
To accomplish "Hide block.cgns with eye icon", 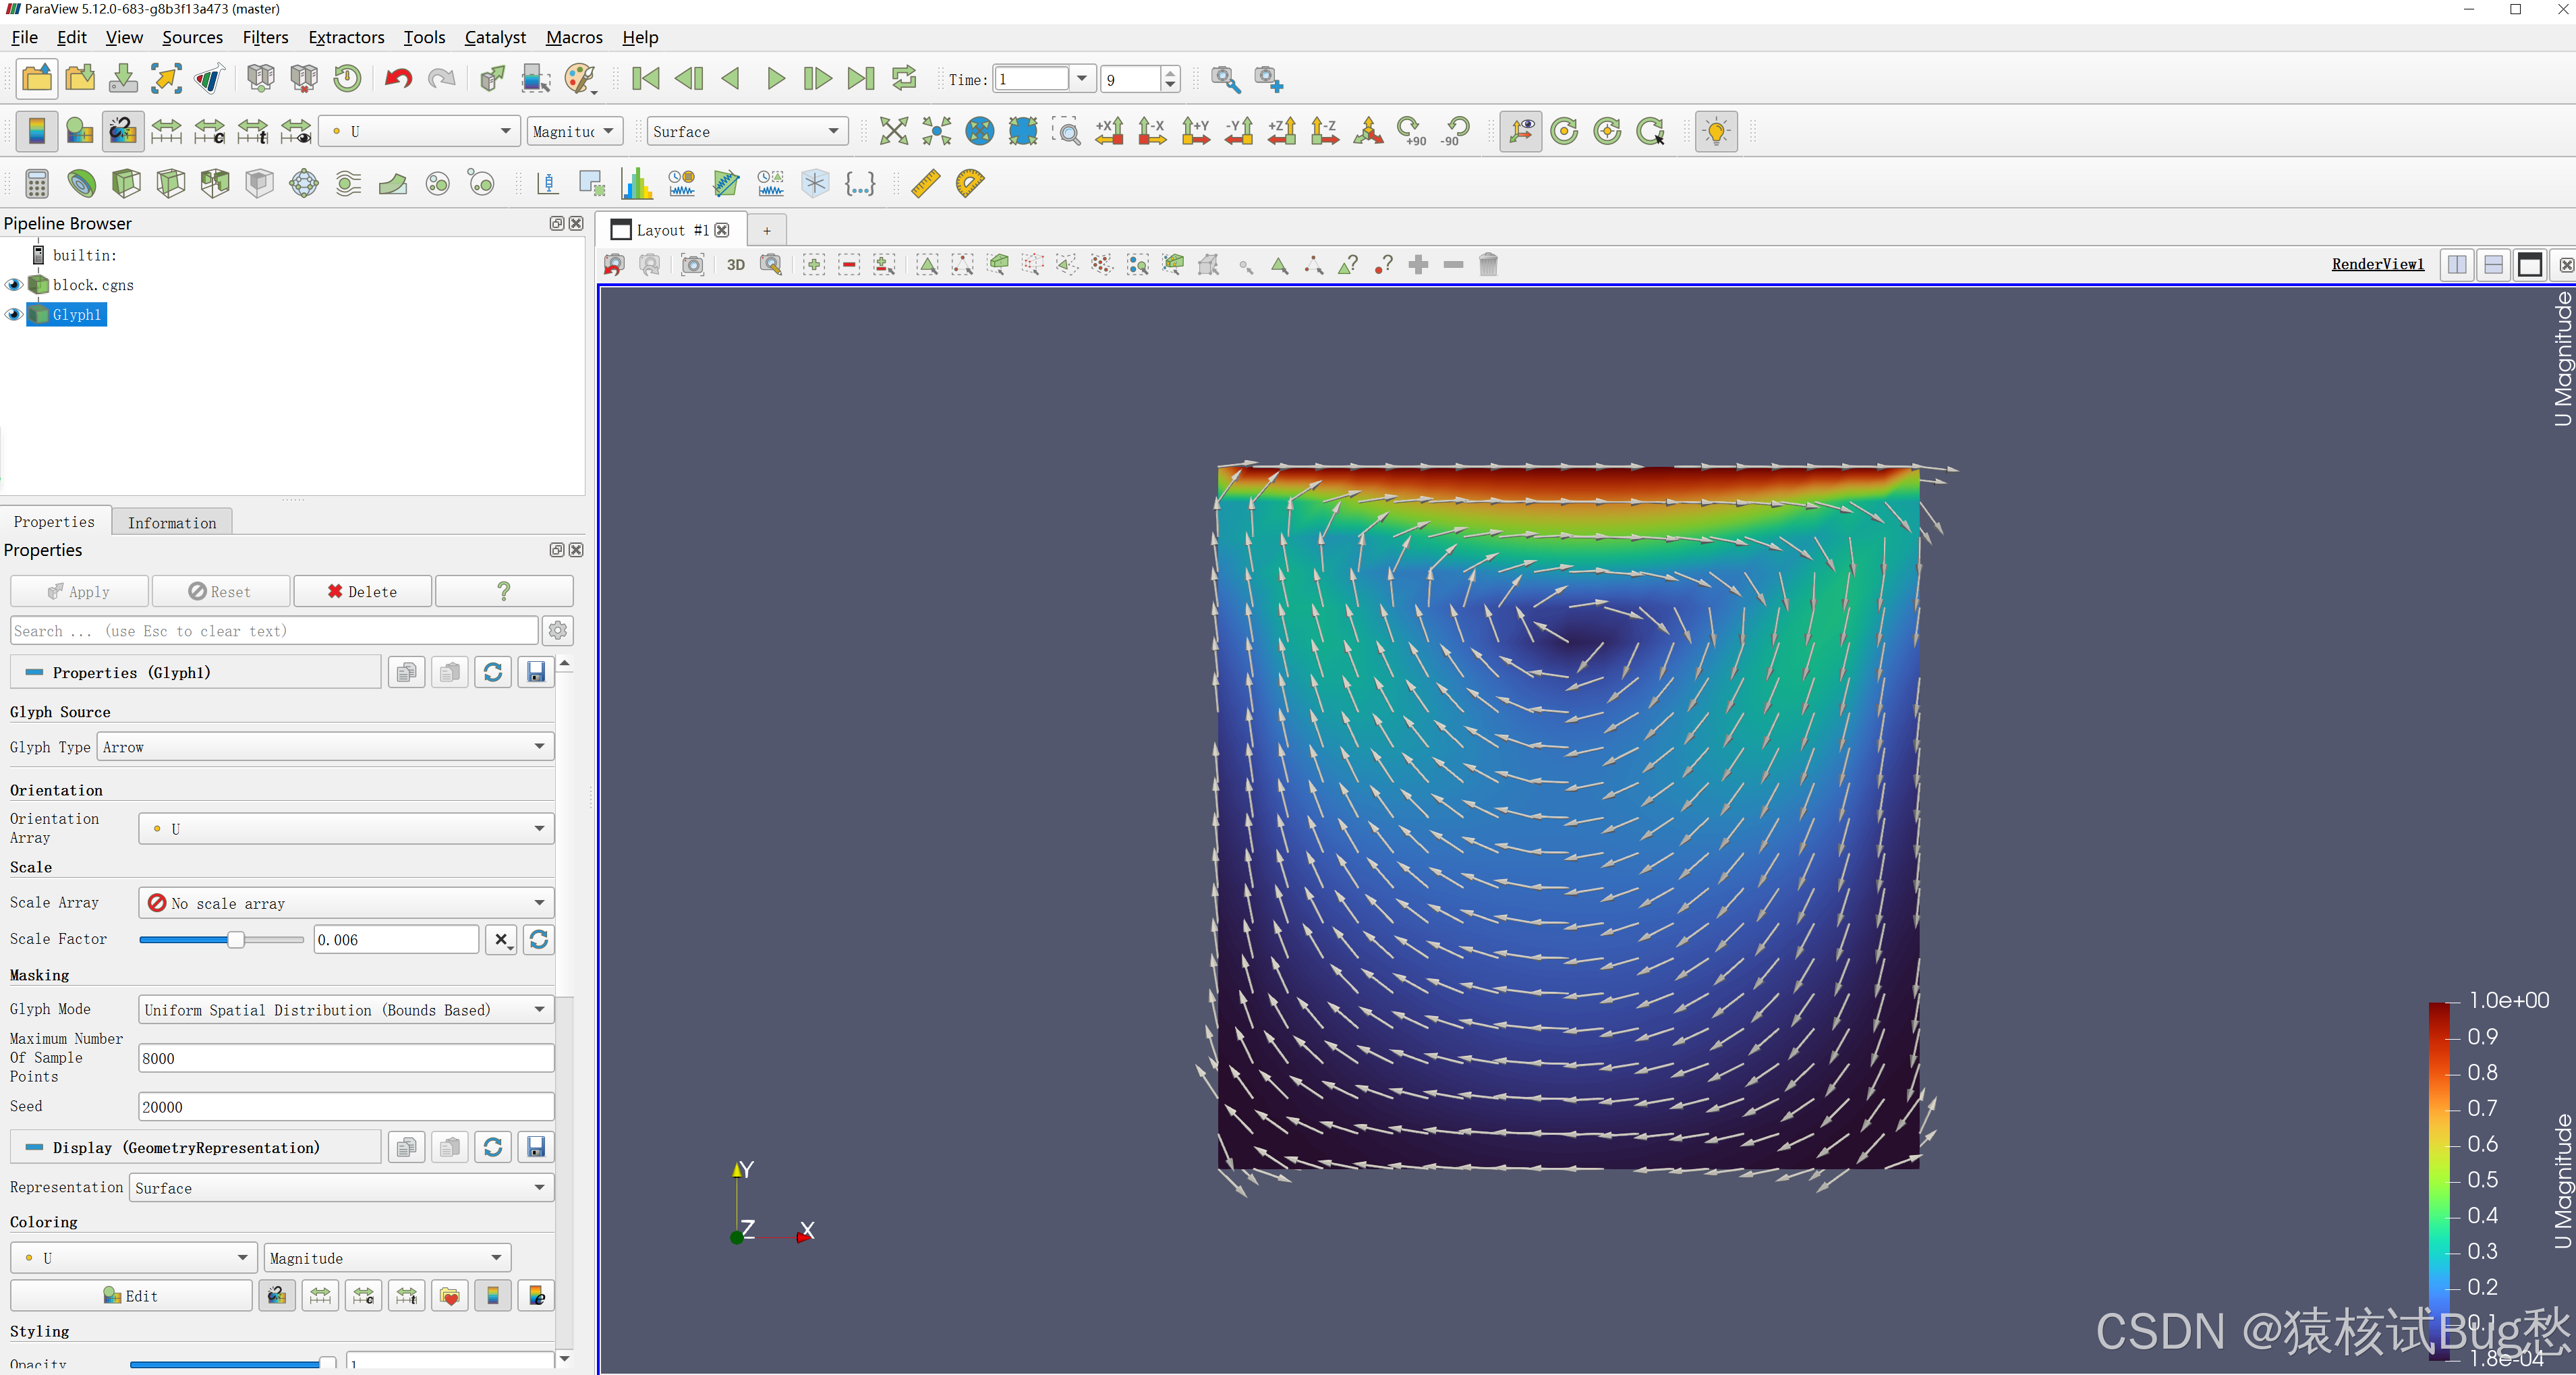I will pos(14,285).
